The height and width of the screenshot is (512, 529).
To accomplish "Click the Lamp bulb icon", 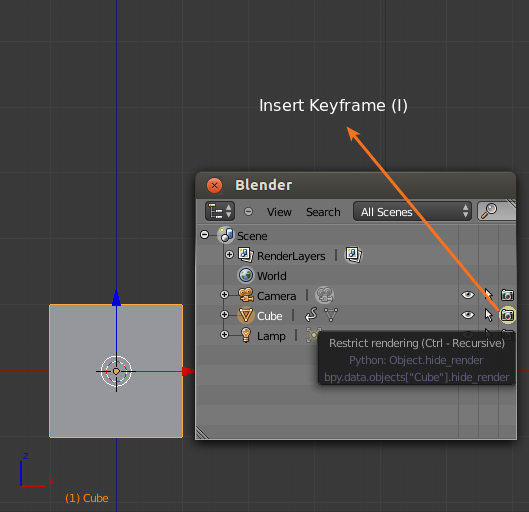I will tap(246, 335).
